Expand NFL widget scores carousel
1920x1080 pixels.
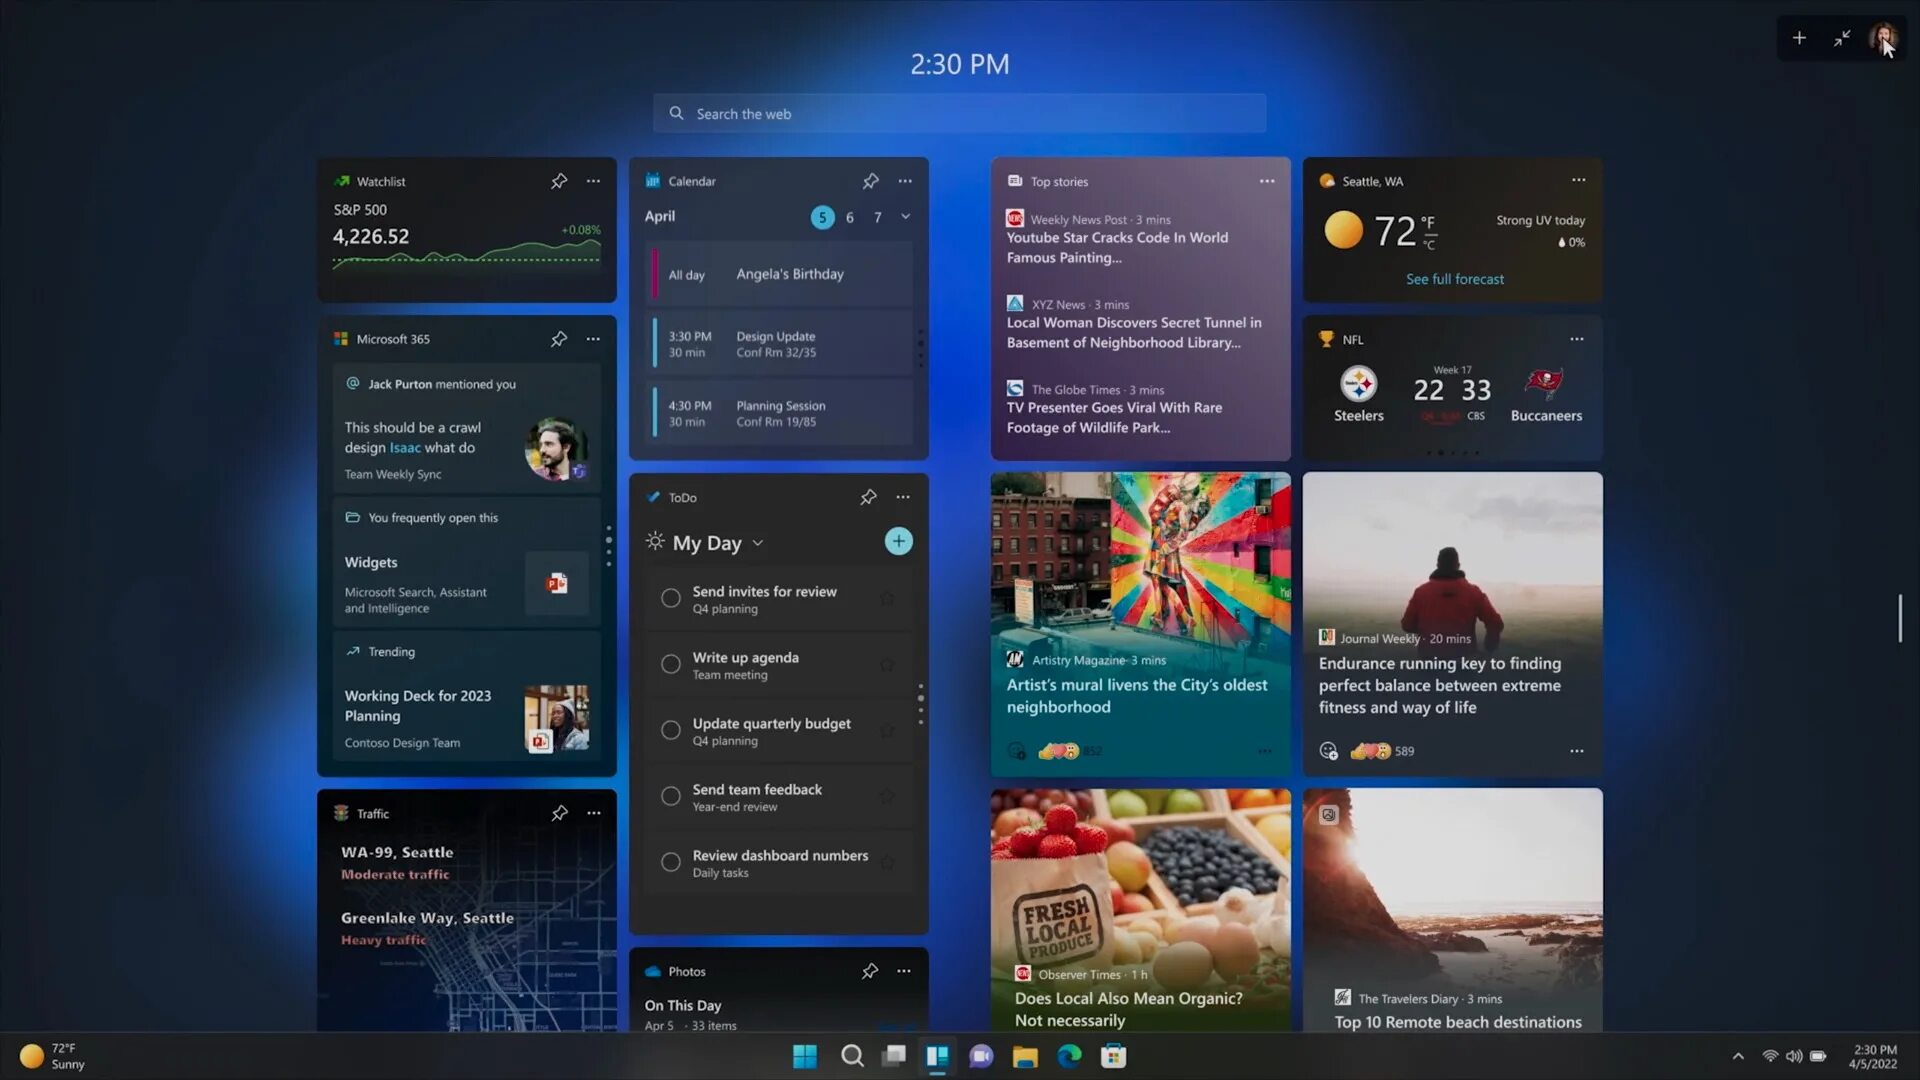click(x=1449, y=452)
